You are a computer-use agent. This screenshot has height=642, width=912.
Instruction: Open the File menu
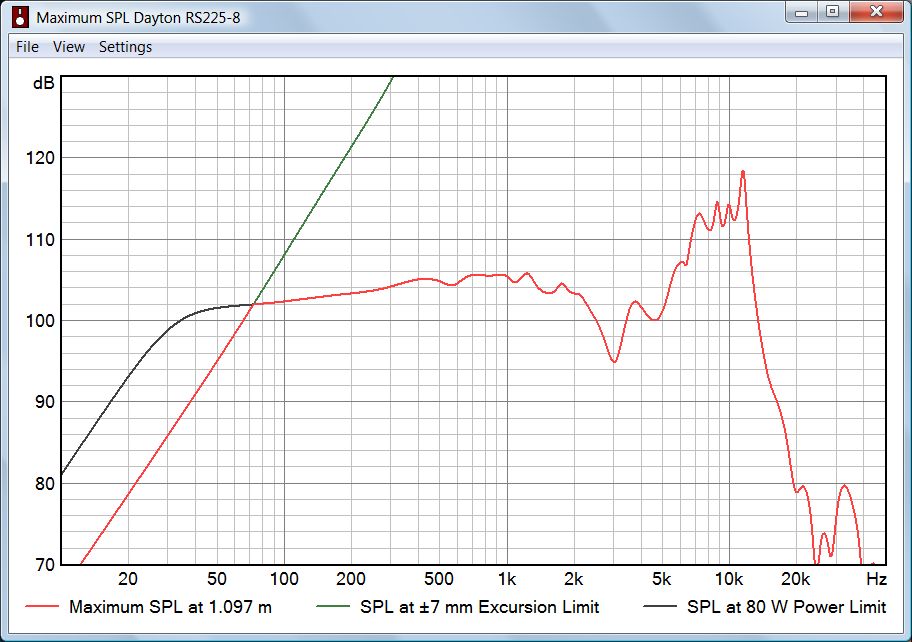point(27,47)
